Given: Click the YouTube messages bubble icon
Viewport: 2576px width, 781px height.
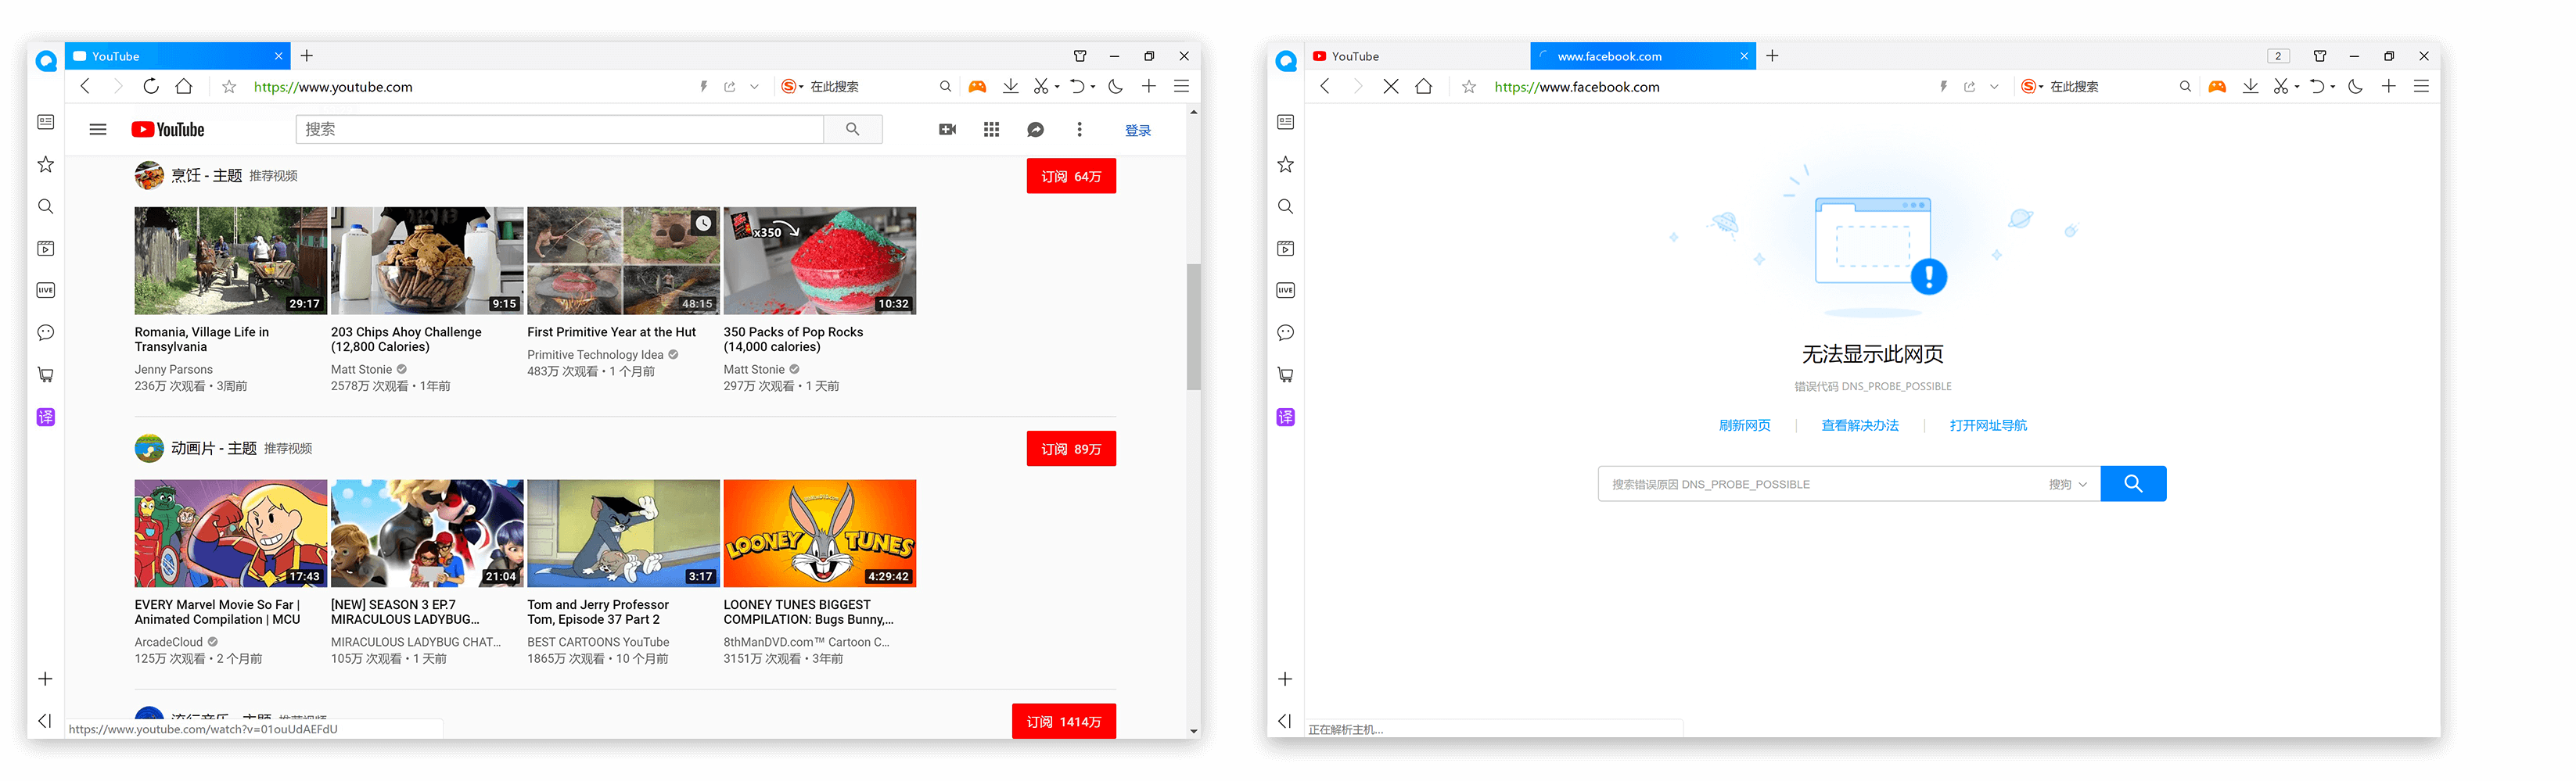Looking at the screenshot, I should tap(1035, 129).
